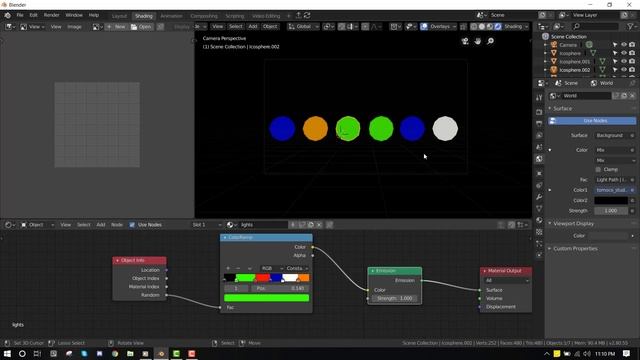Screen dimensions: 640x360
Task: Click the zoom view magnifier icon
Action: coord(490,41)
